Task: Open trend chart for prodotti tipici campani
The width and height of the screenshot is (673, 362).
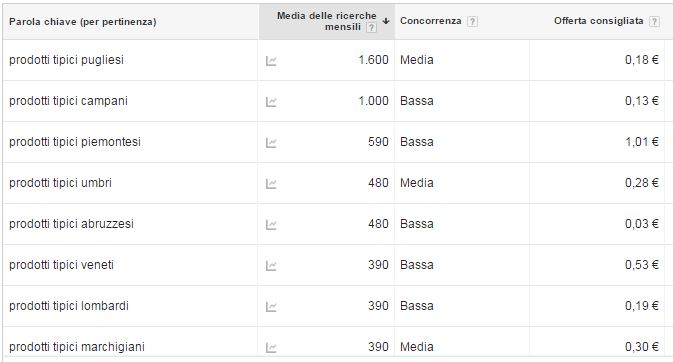Action: [x=271, y=102]
